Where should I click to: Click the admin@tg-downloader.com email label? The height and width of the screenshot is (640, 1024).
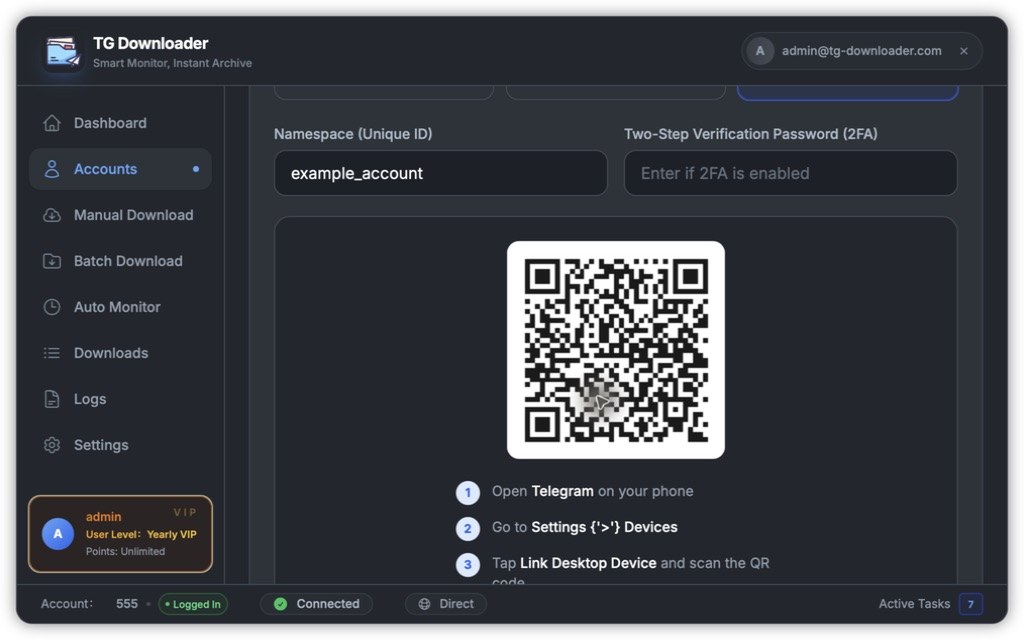click(861, 51)
